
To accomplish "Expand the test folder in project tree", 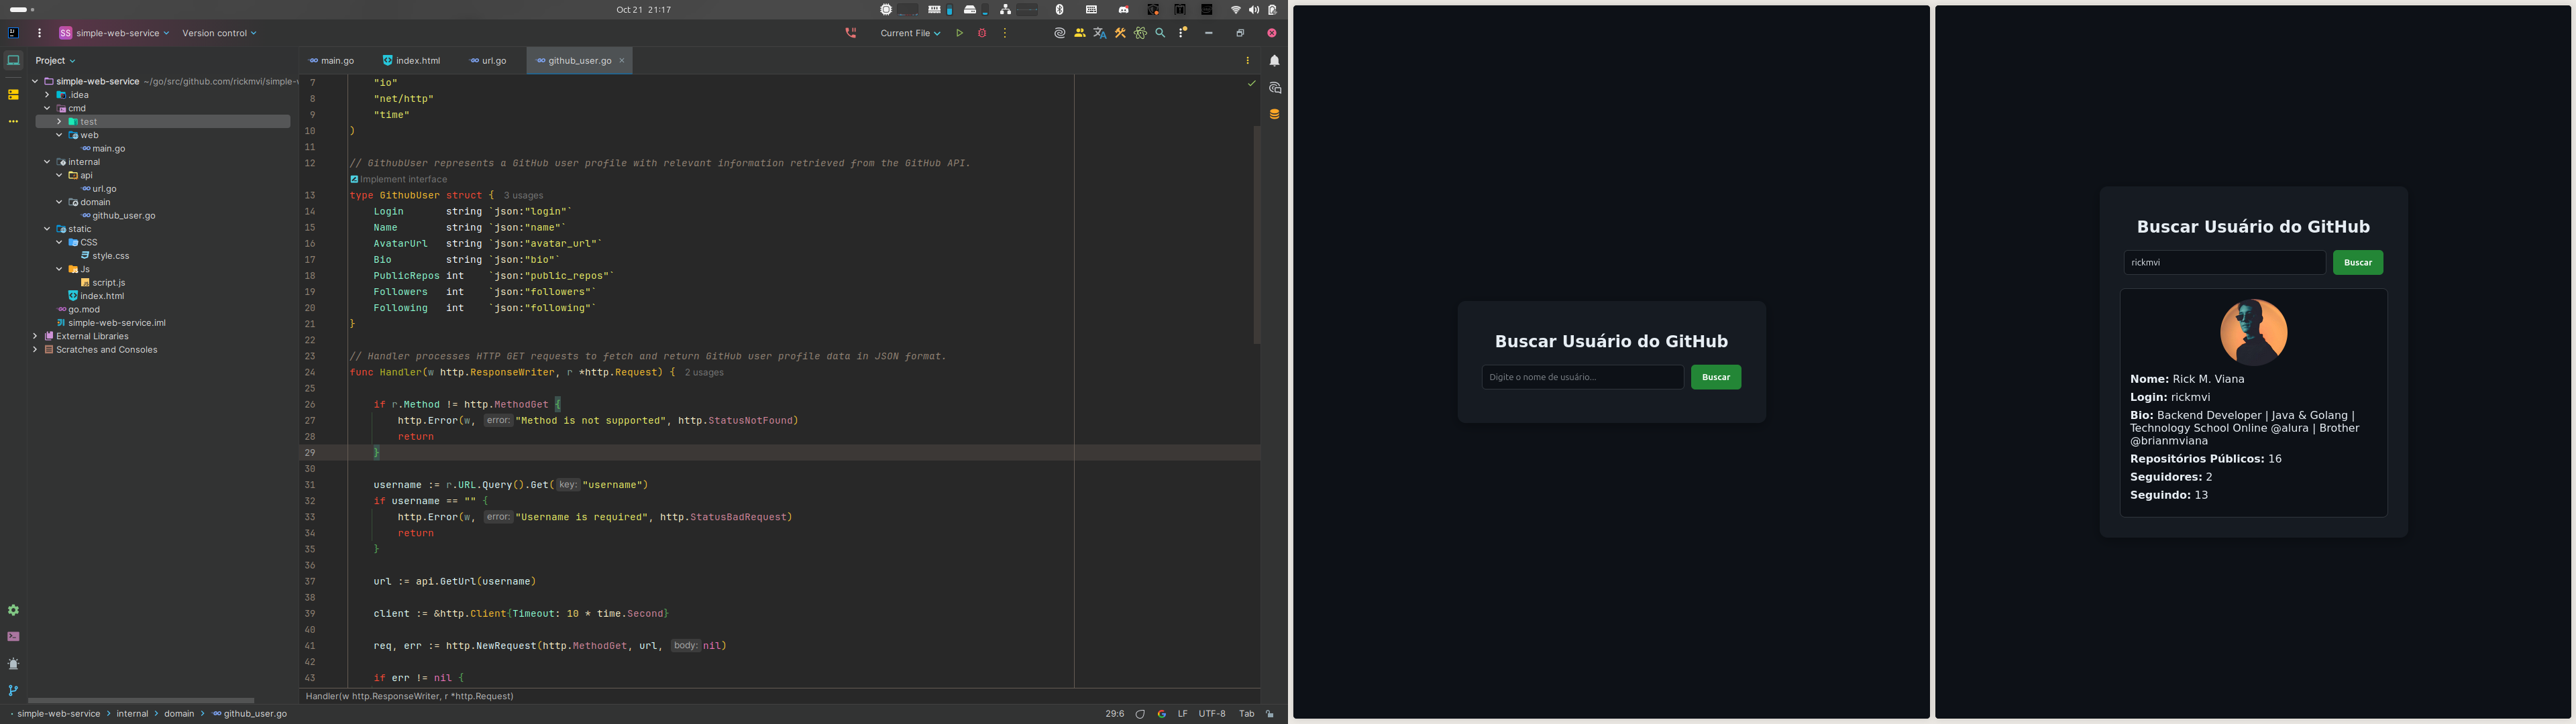I will pyautogui.click(x=59, y=122).
